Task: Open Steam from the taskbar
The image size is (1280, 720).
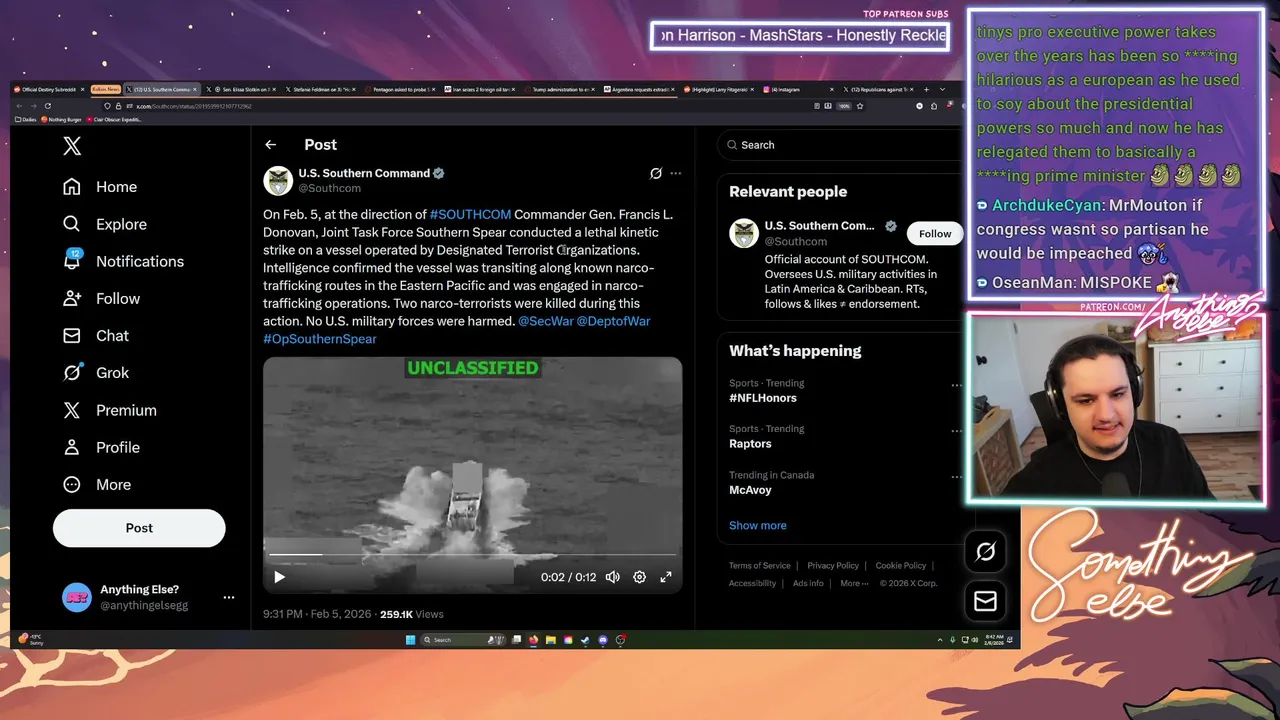Action: tap(585, 640)
